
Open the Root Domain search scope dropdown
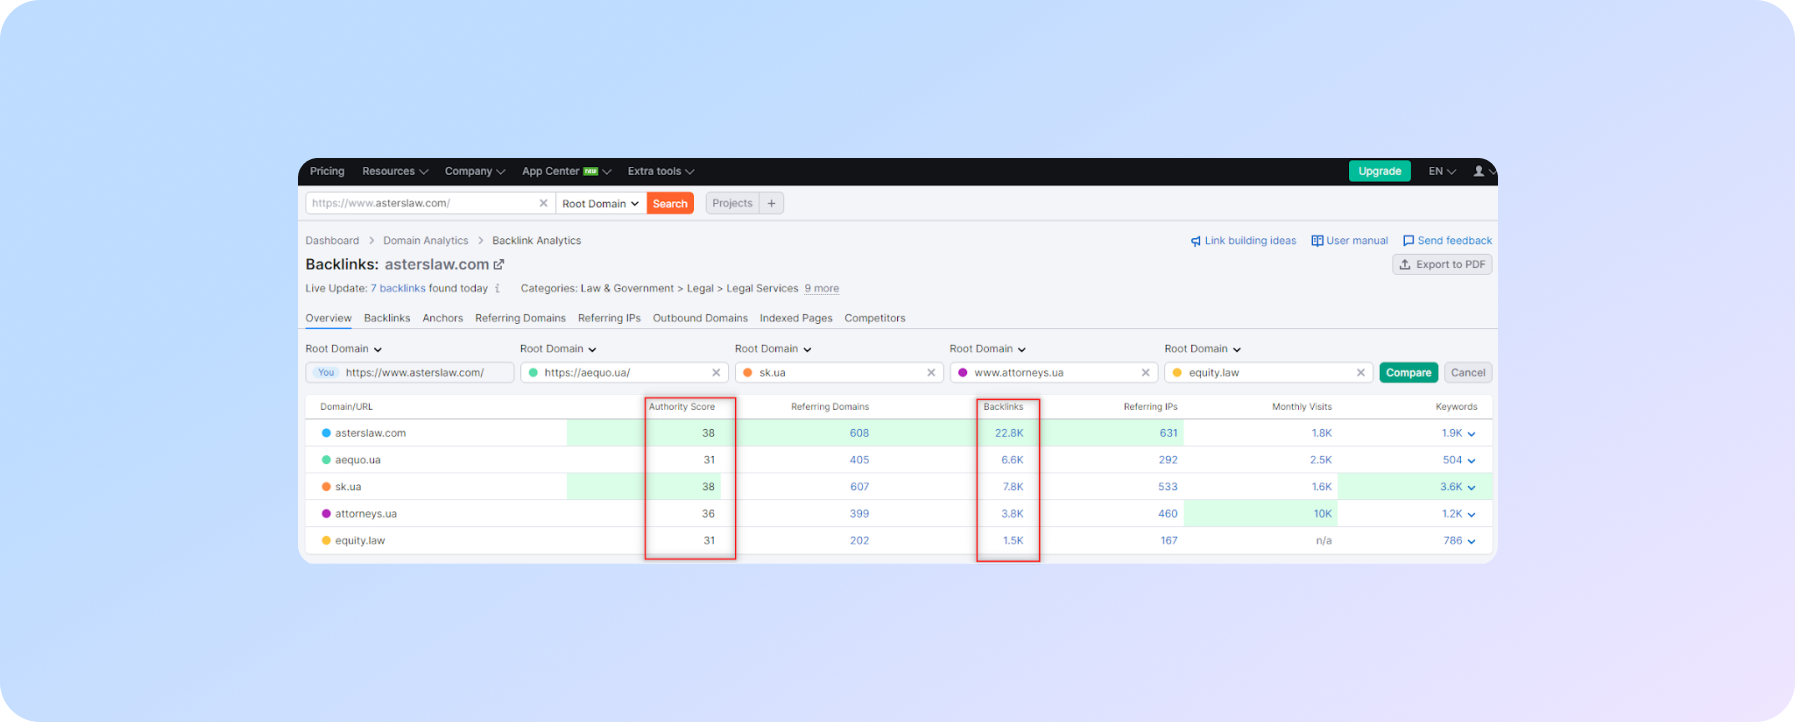[x=600, y=203]
